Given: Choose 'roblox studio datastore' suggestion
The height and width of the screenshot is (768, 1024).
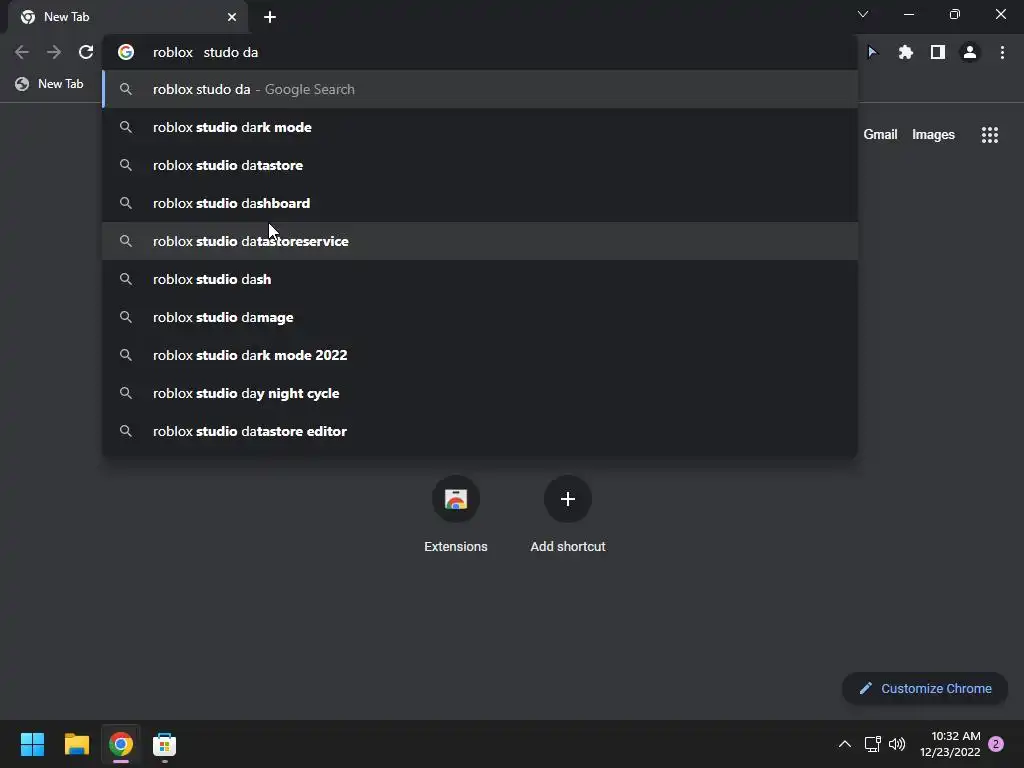Looking at the screenshot, I should click(x=480, y=165).
